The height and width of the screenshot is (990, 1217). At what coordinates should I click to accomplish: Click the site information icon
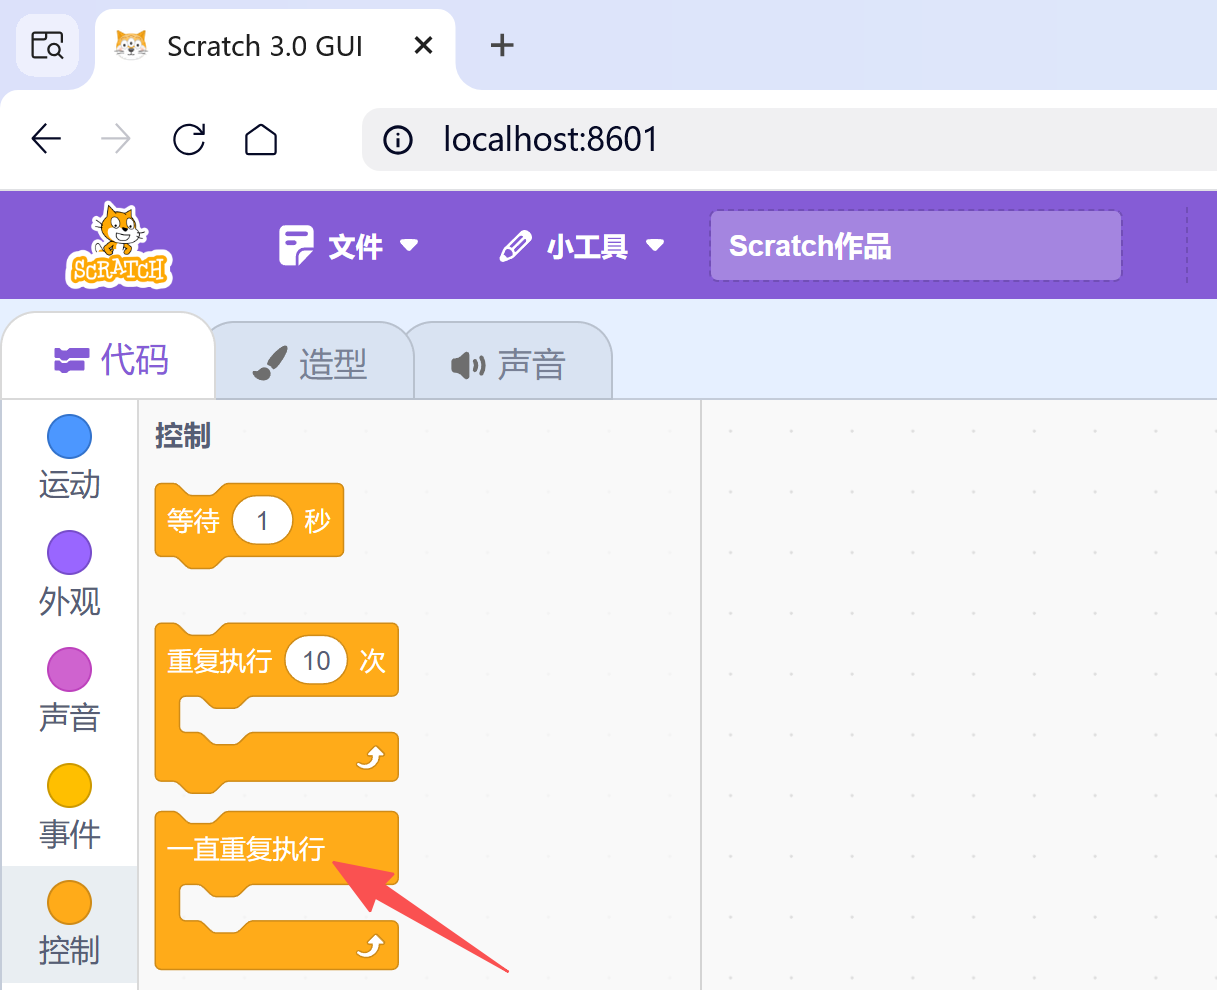click(398, 139)
